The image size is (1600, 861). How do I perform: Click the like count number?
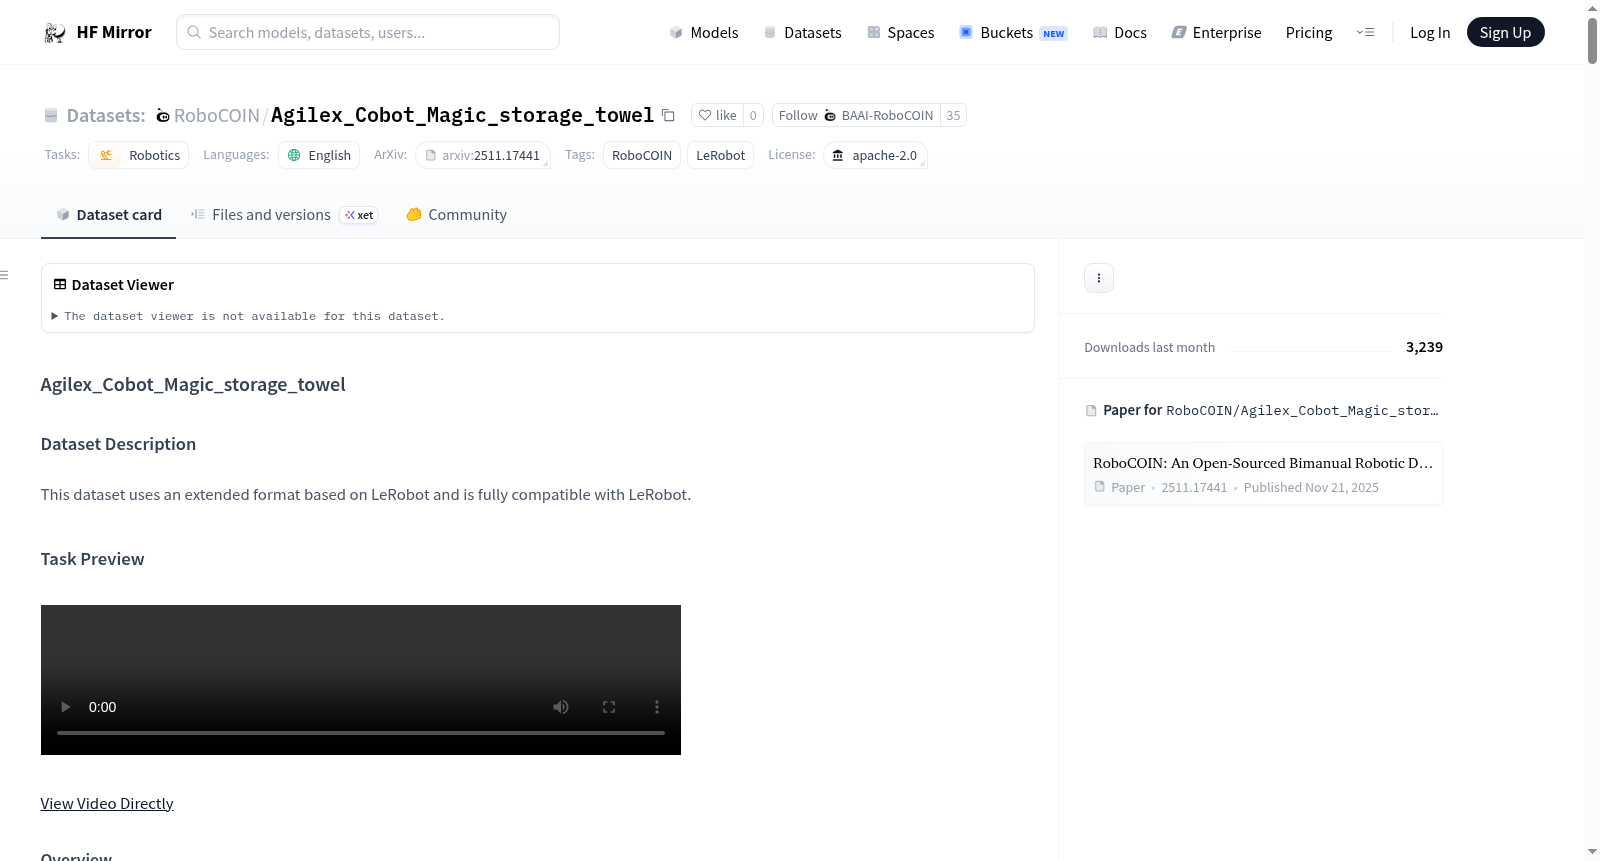pos(753,116)
